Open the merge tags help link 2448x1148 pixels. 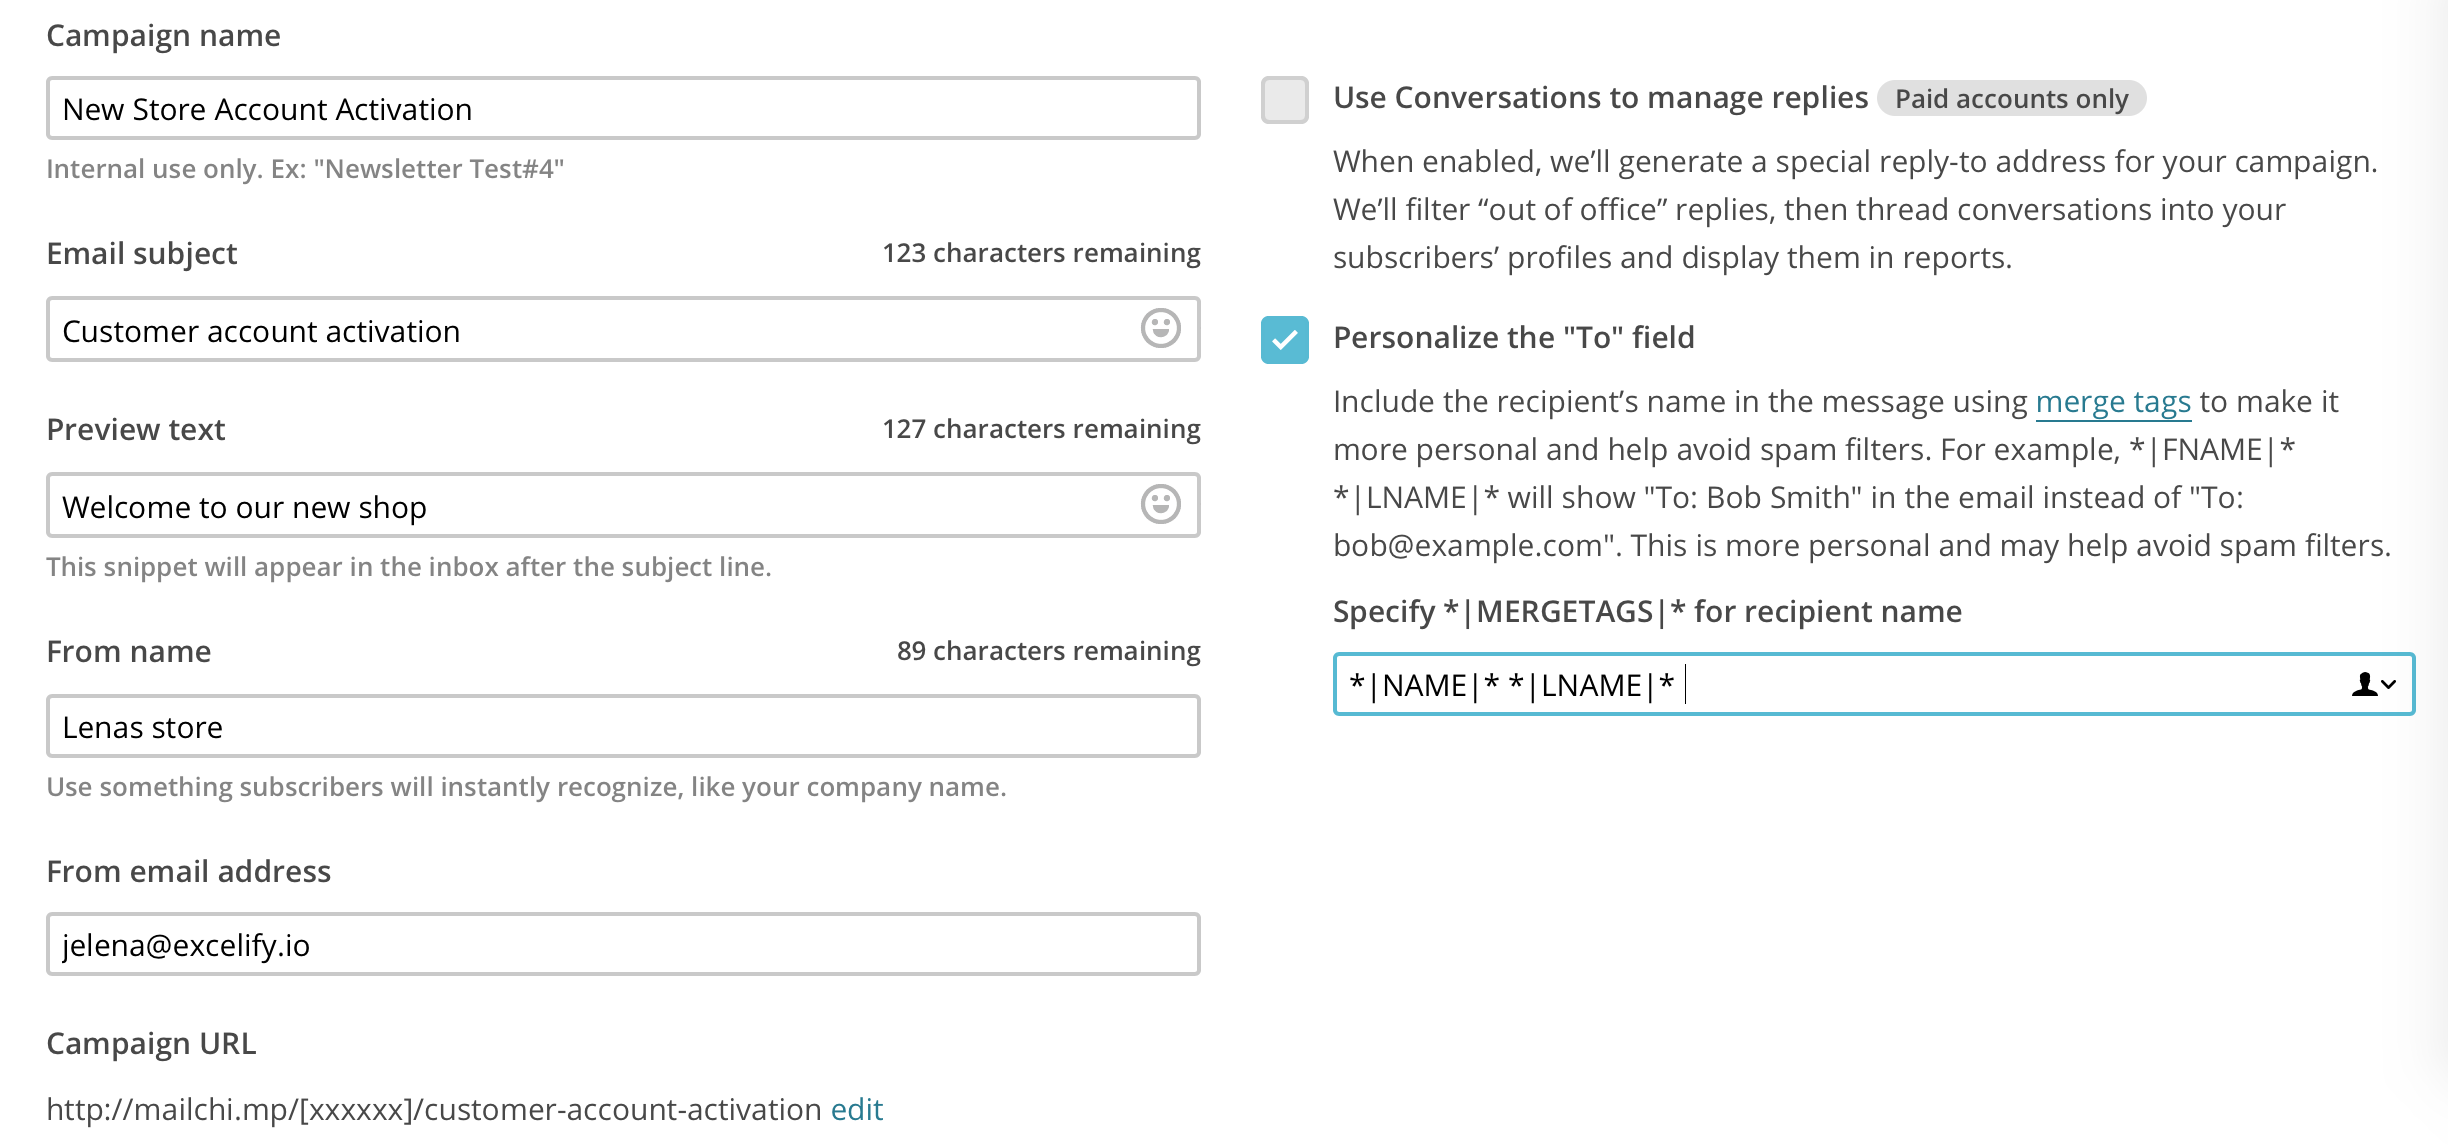point(2112,402)
